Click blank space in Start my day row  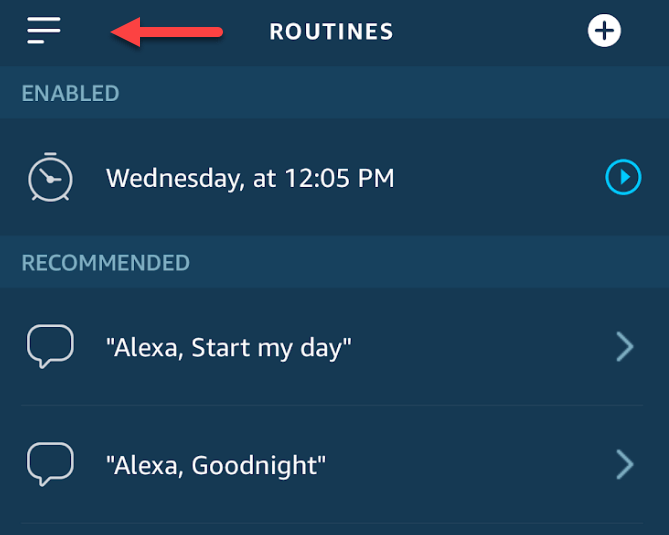[482, 348]
